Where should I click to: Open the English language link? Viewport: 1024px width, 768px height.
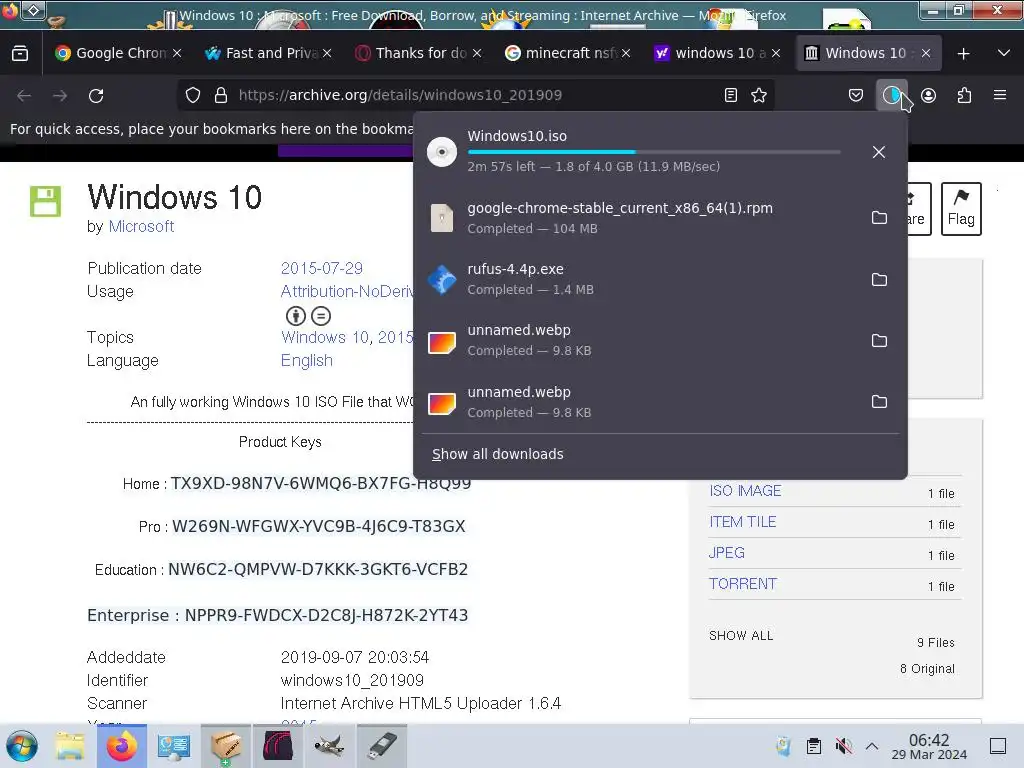(306, 360)
